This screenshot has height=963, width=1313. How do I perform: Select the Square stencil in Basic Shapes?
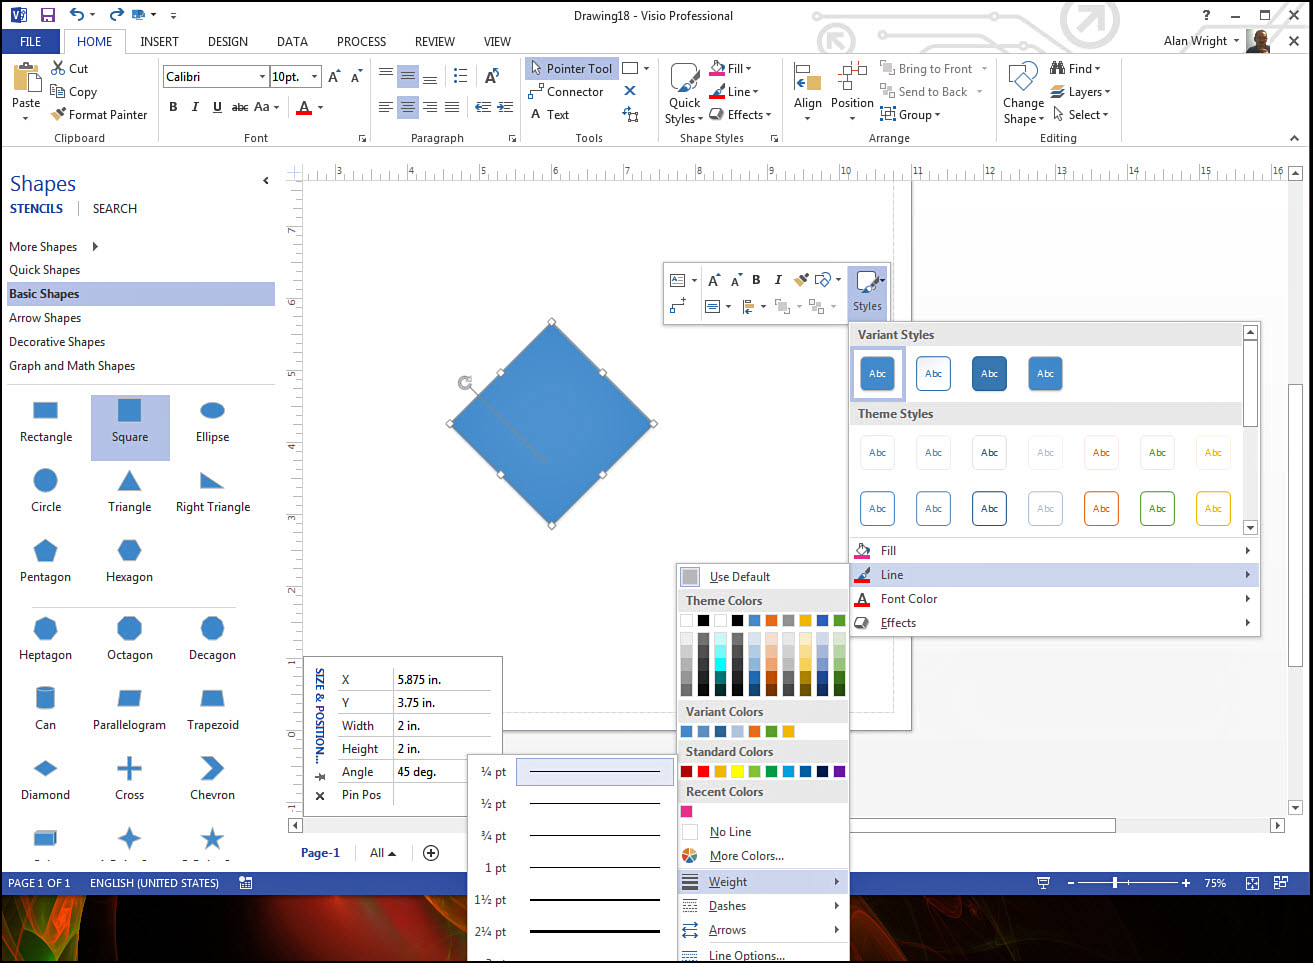[130, 427]
